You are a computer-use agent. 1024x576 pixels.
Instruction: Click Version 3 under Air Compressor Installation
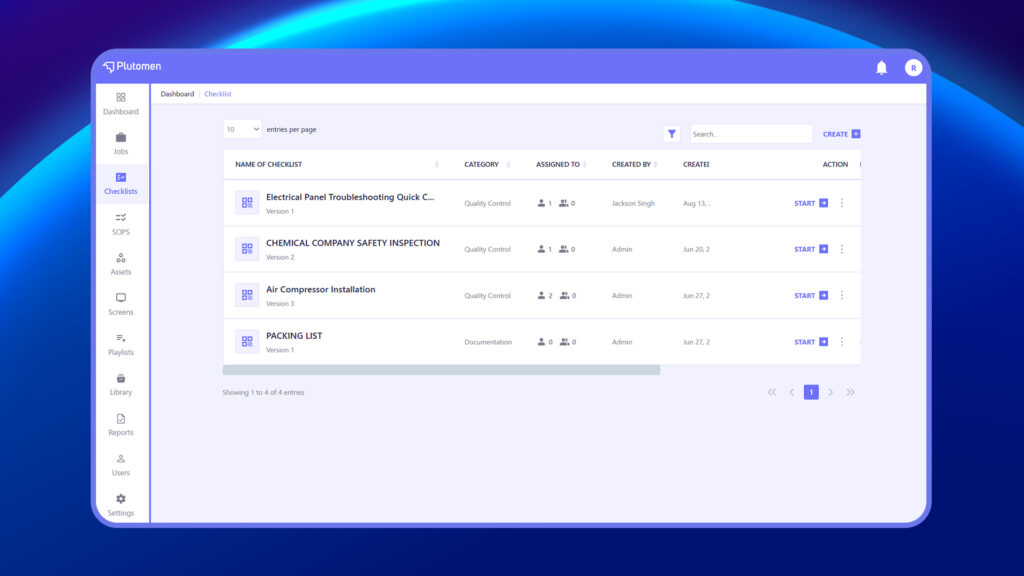click(x=280, y=304)
